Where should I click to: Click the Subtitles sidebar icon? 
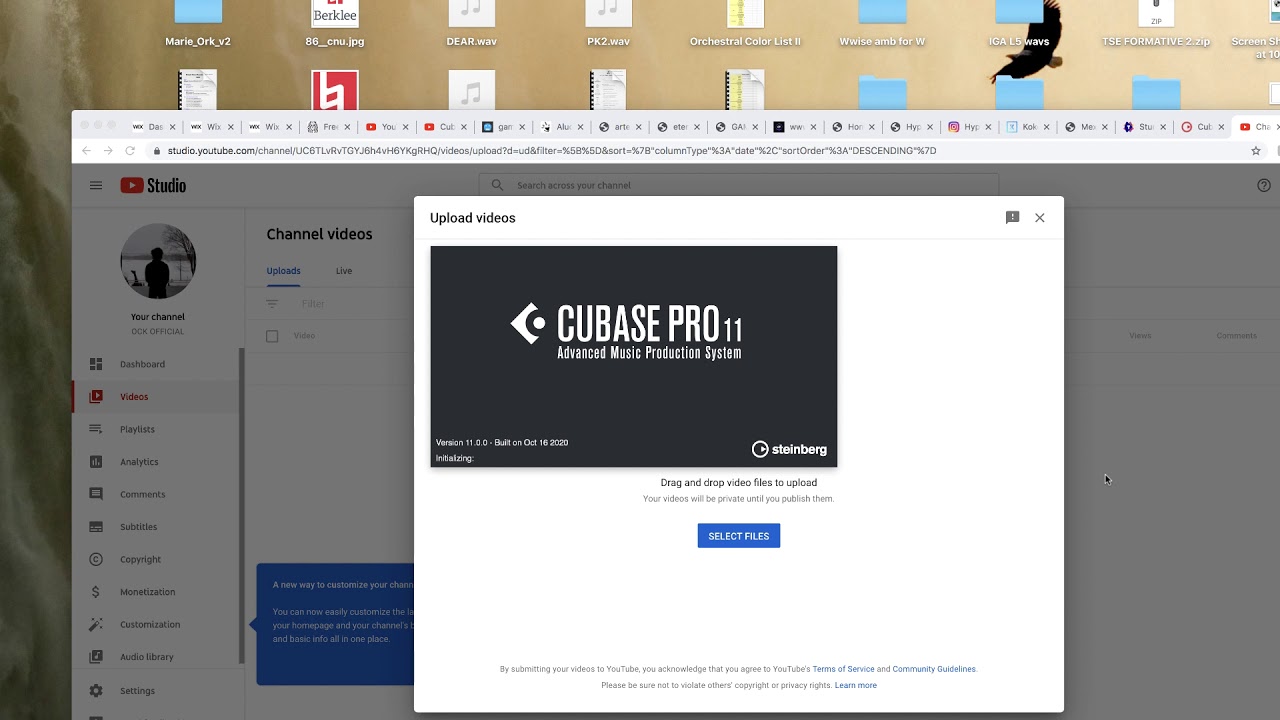(x=96, y=527)
